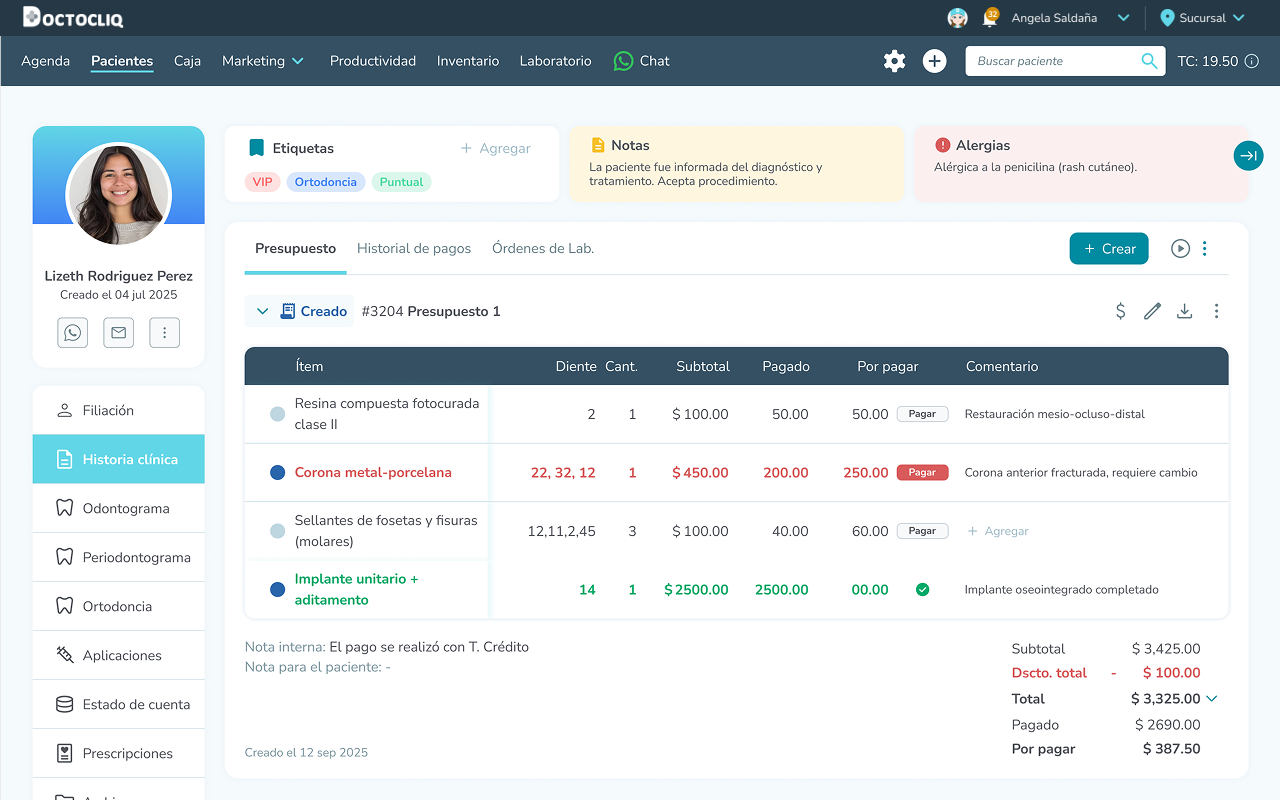Click the plus circle add button

tap(934, 61)
